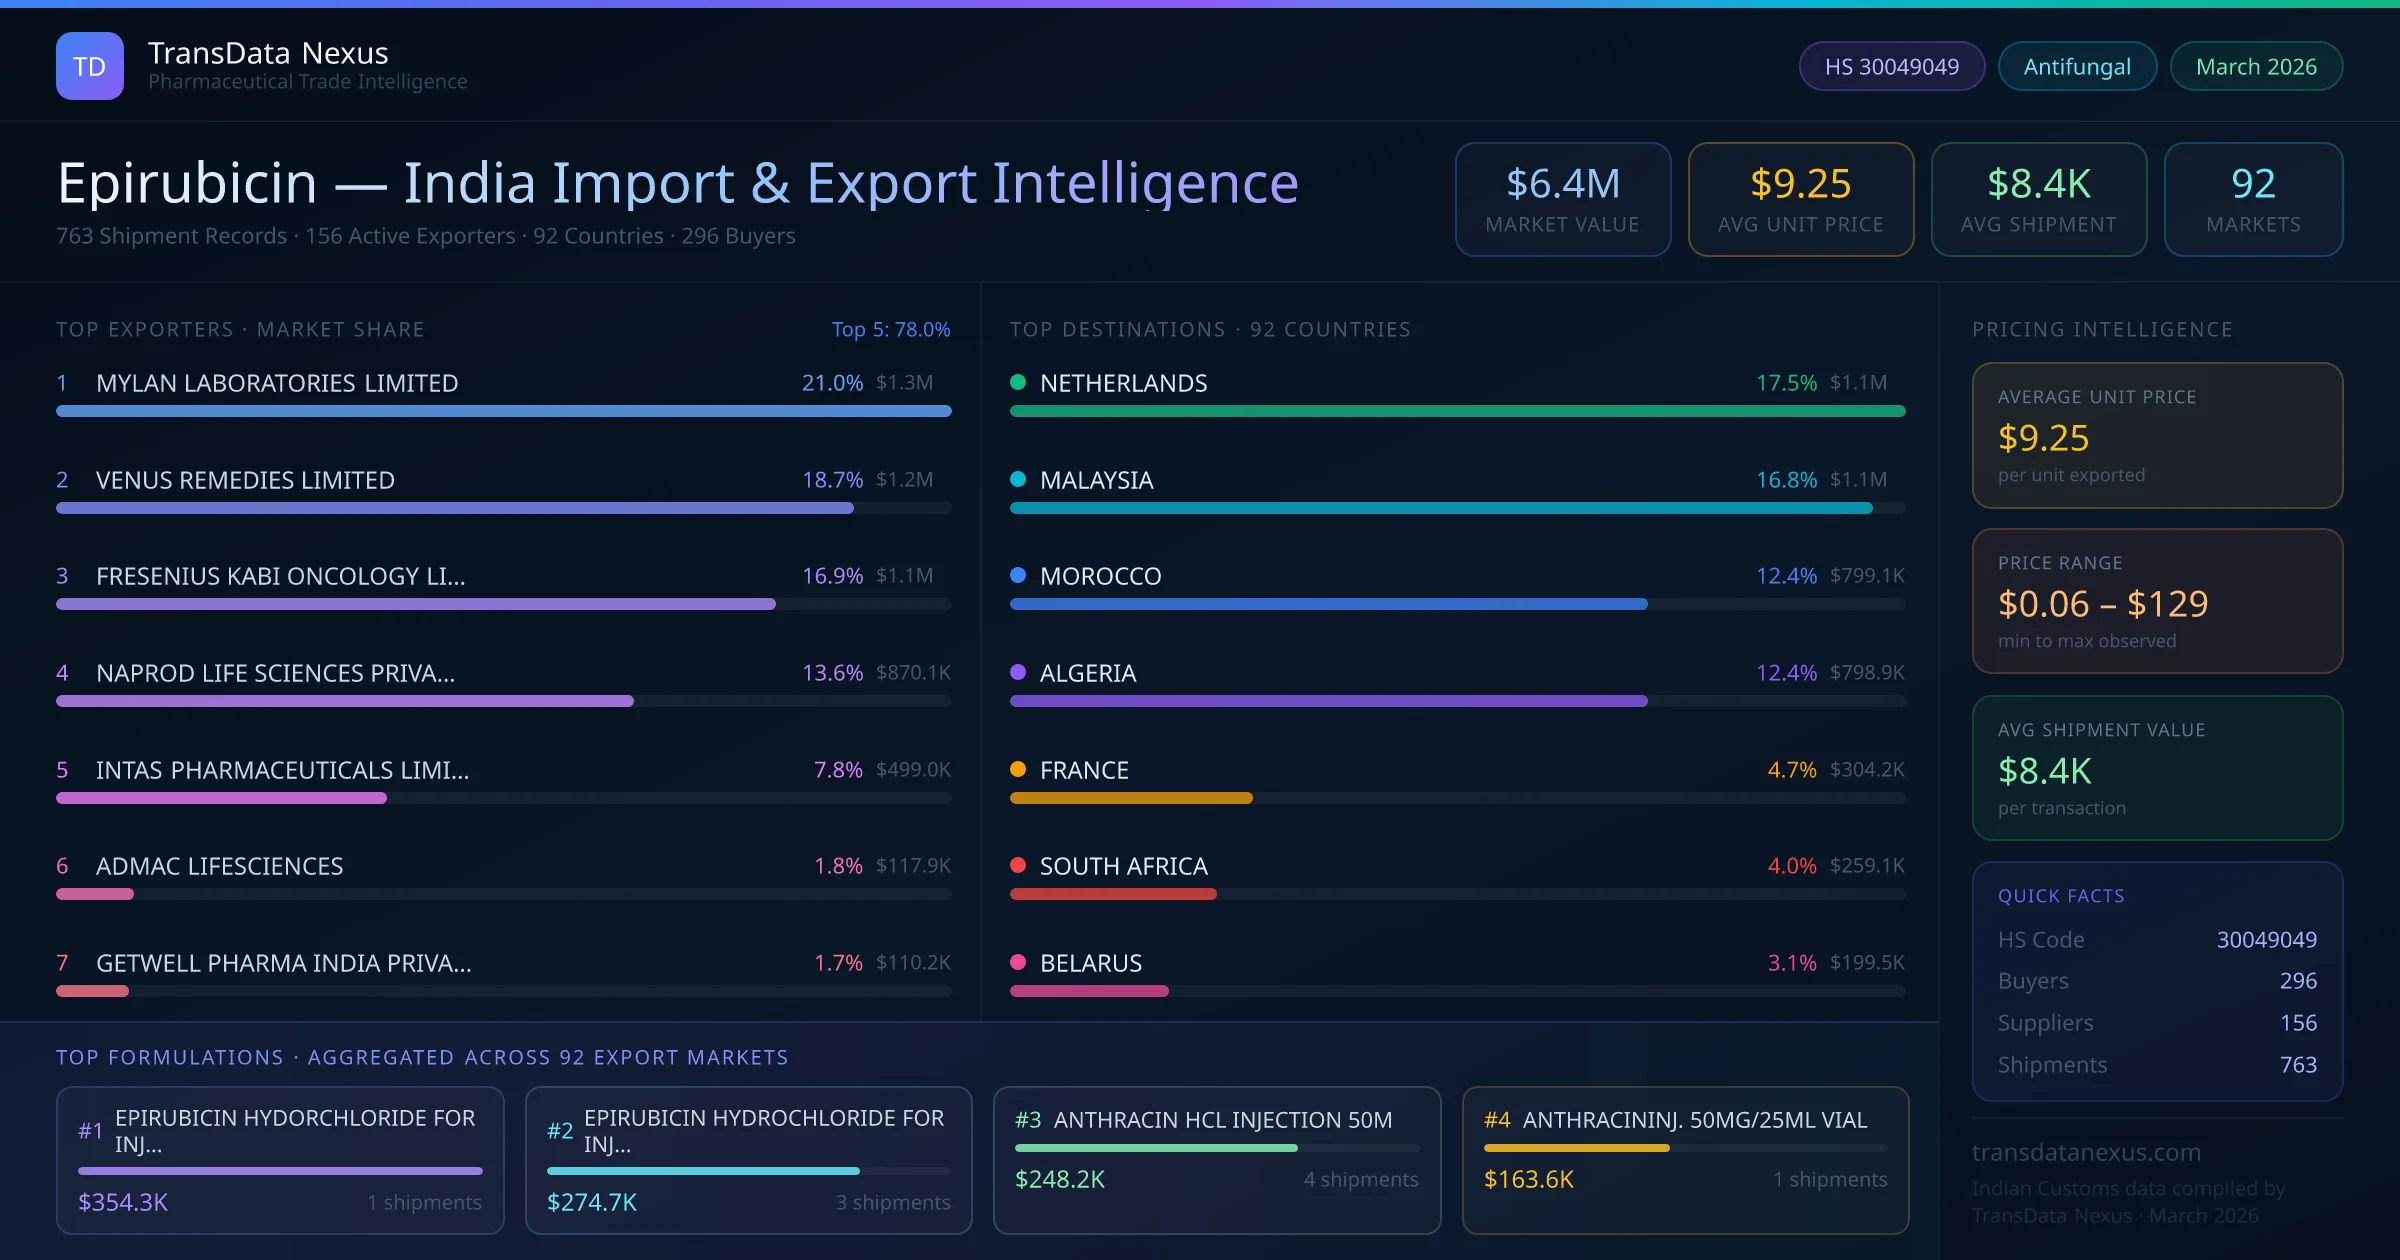Open the #3 Anthracin HCL Injection card

[1216, 1159]
